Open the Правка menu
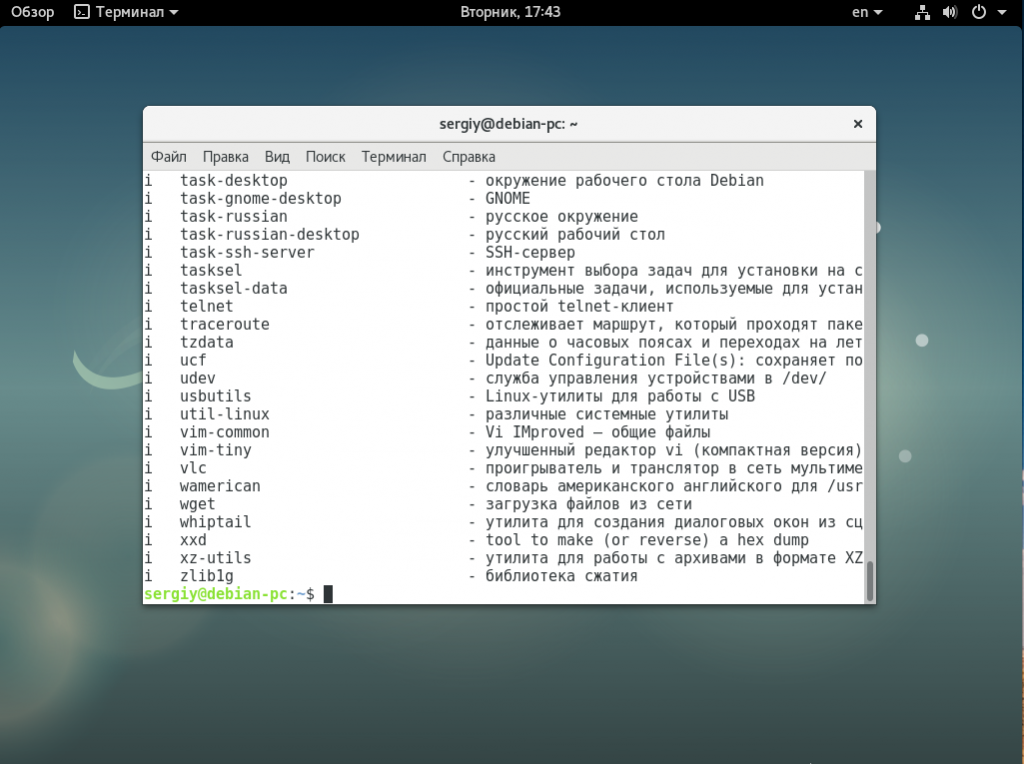This screenshot has width=1024, height=764. tap(225, 156)
